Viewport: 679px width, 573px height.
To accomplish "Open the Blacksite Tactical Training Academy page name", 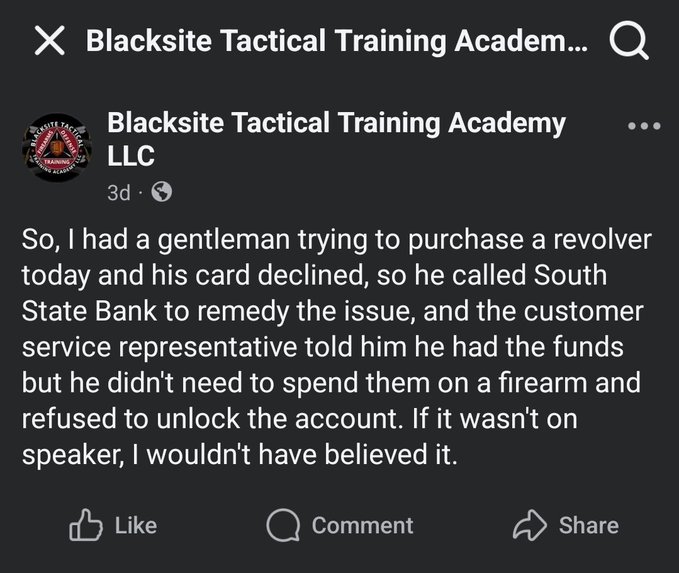I will pyautogui.click(x=336, y=124).
